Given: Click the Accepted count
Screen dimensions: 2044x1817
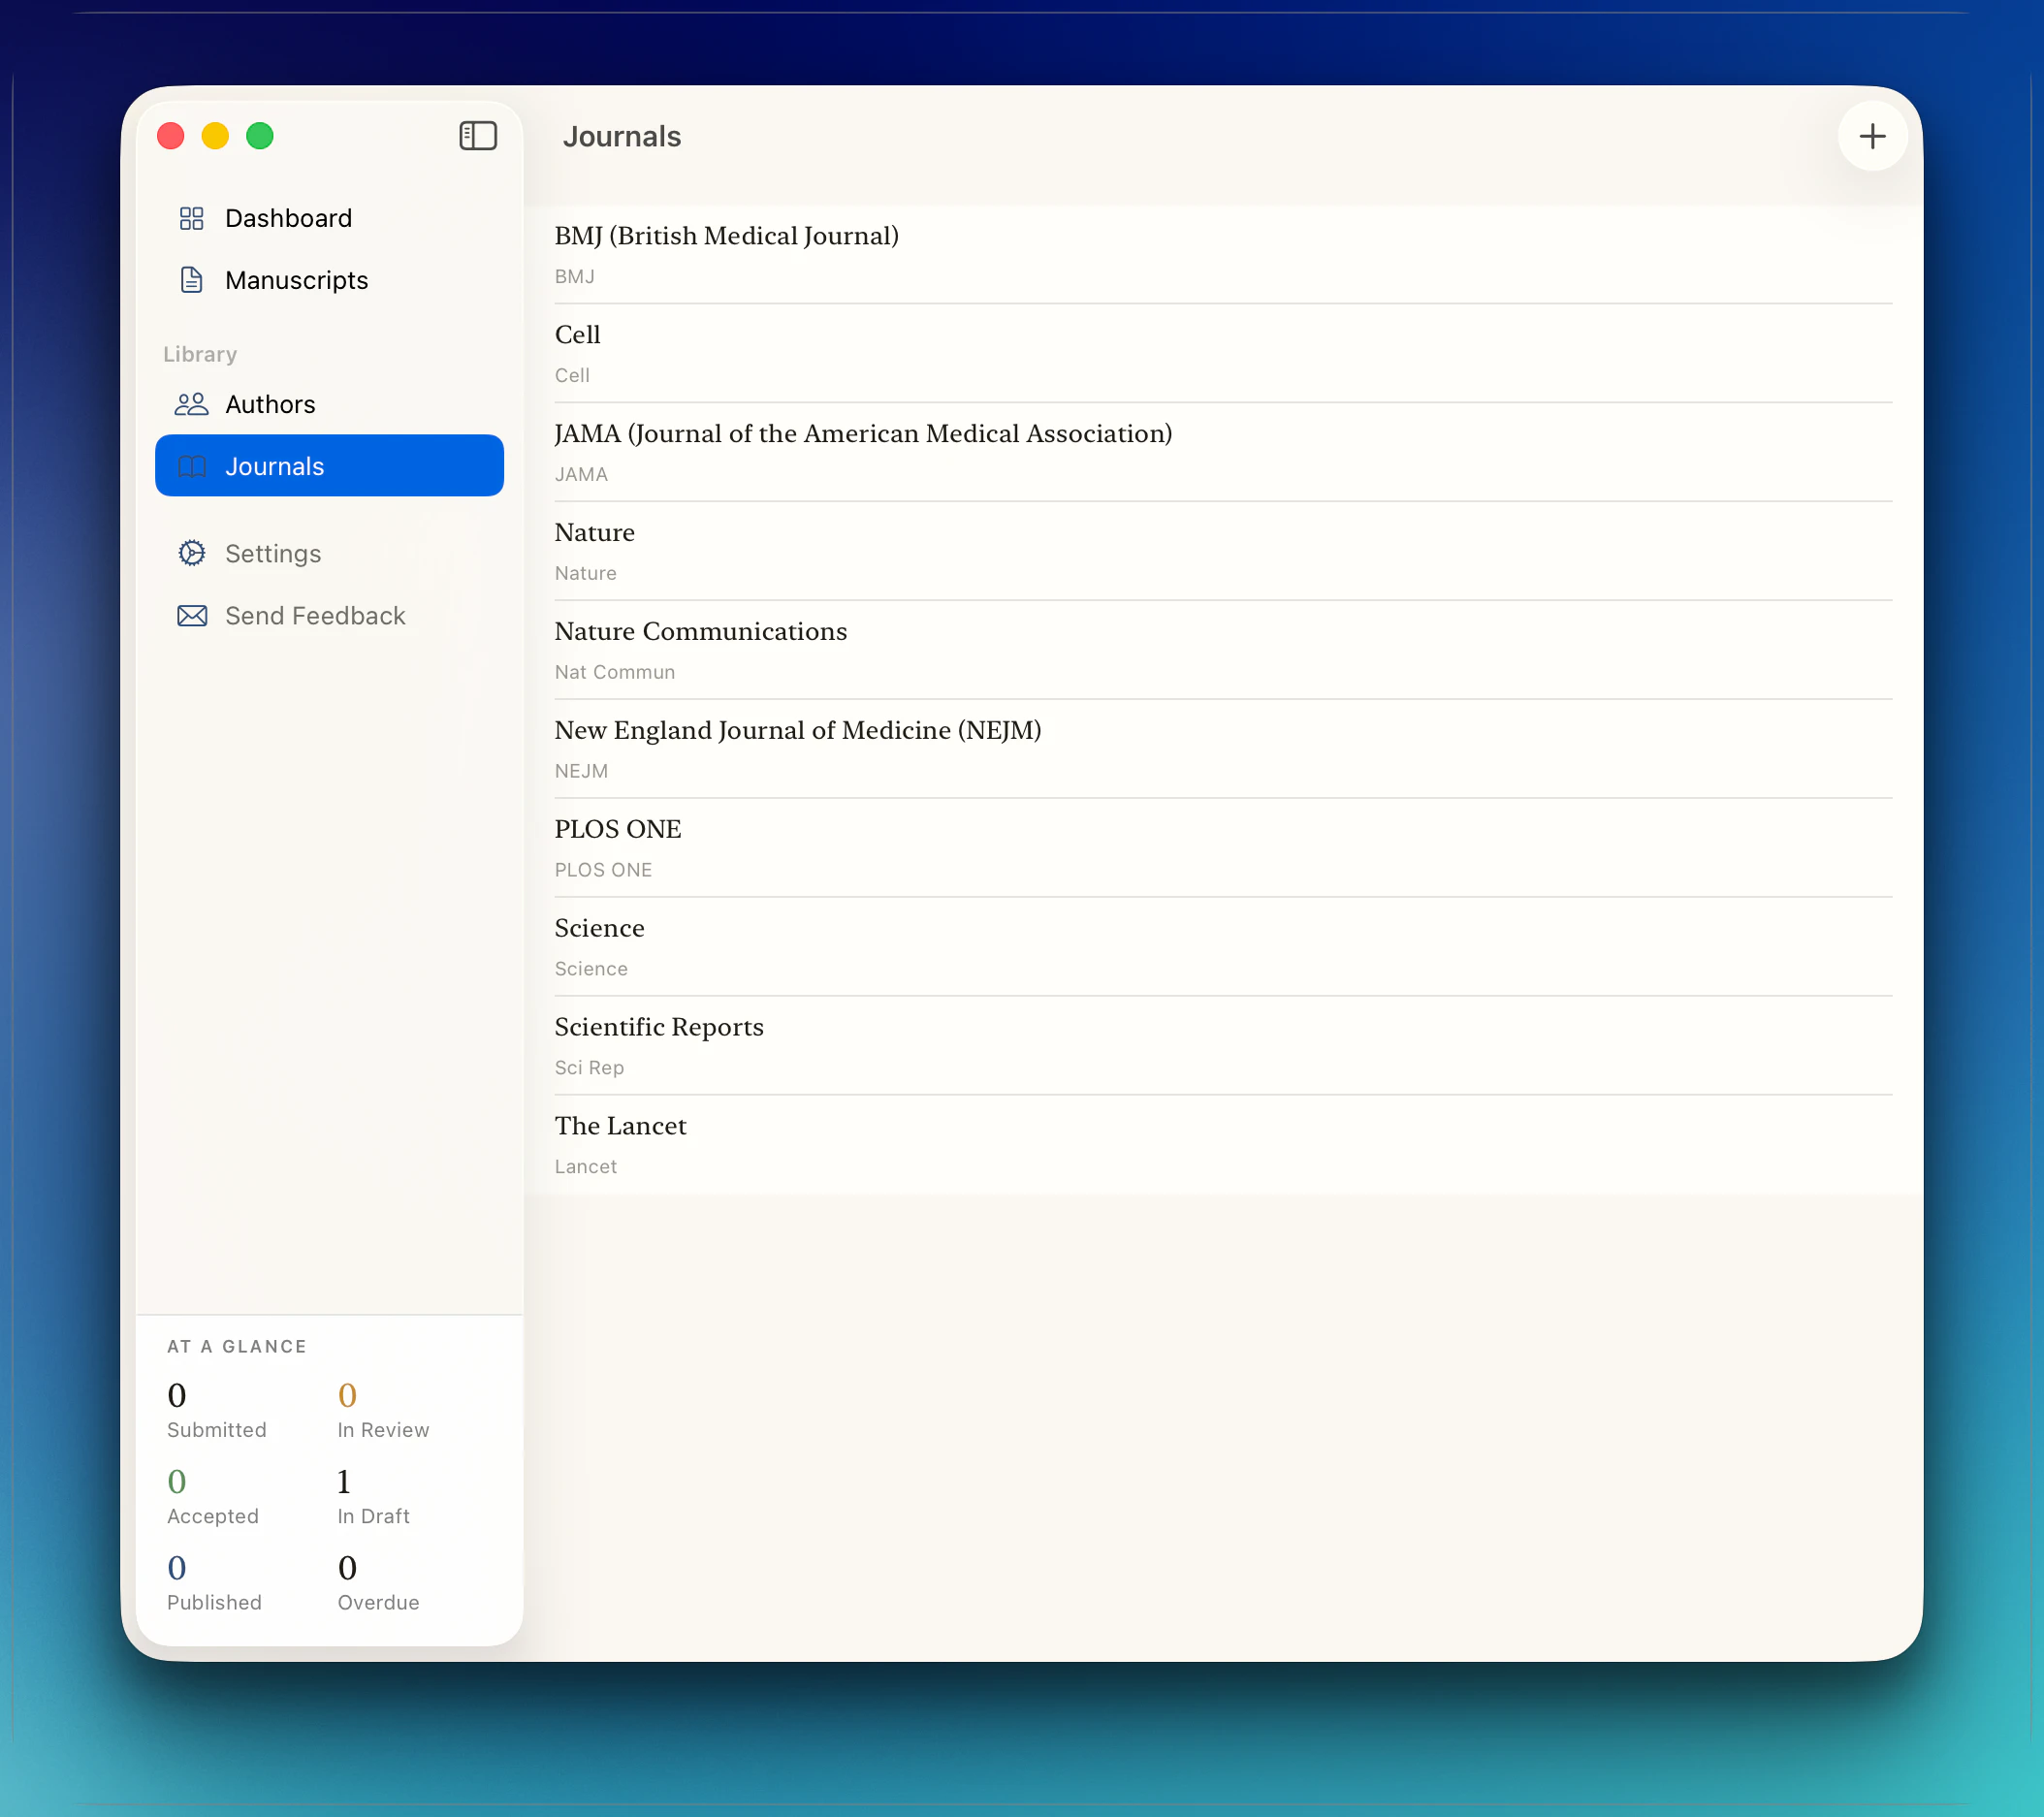Looking at the screenshot, I should click(177, 1481).
